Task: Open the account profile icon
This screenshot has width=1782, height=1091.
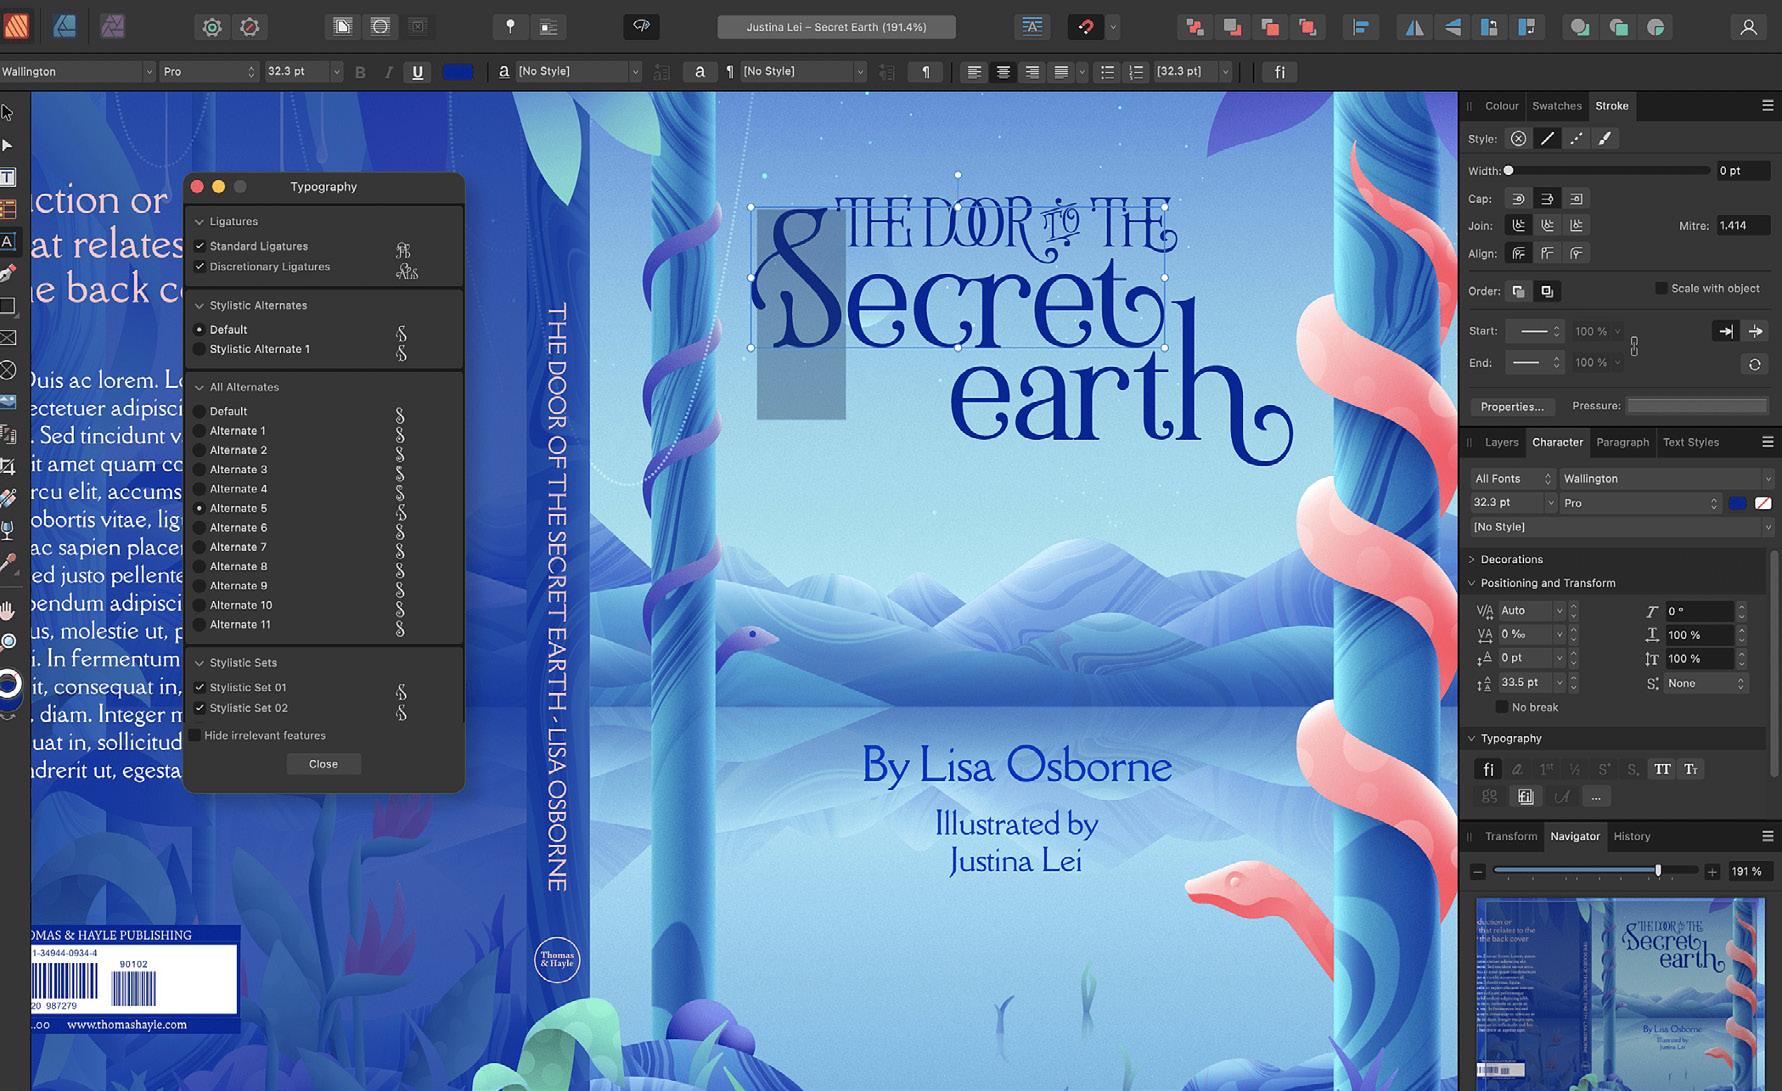Action: coord(1748,27)
